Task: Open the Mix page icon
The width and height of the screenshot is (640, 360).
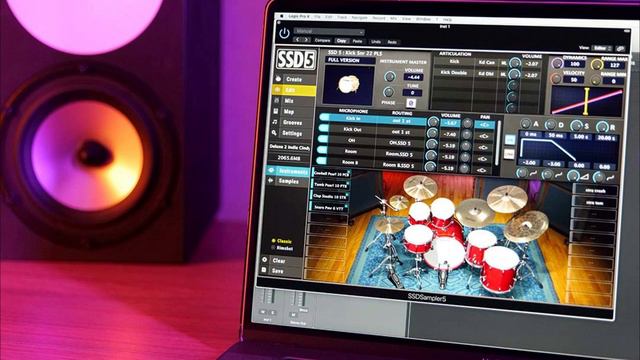Action: pyautogui.click(x=277, y=100)
